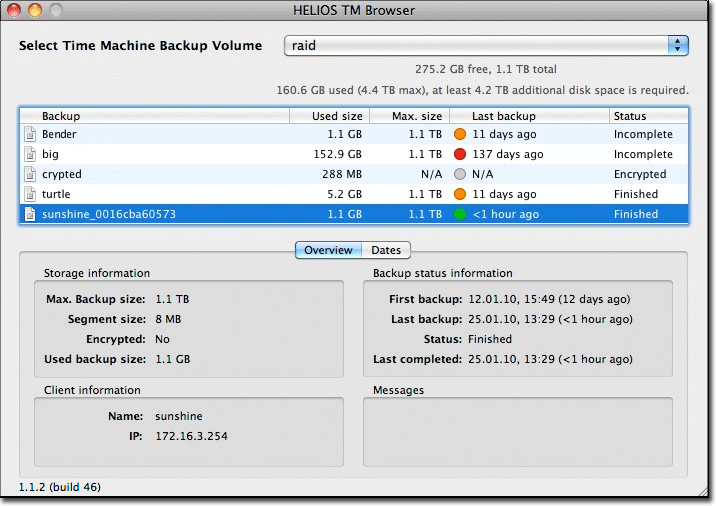This screenshot has height=506, width=716.
Task: Switch to the Overview tab
Action: pos(328,250)
